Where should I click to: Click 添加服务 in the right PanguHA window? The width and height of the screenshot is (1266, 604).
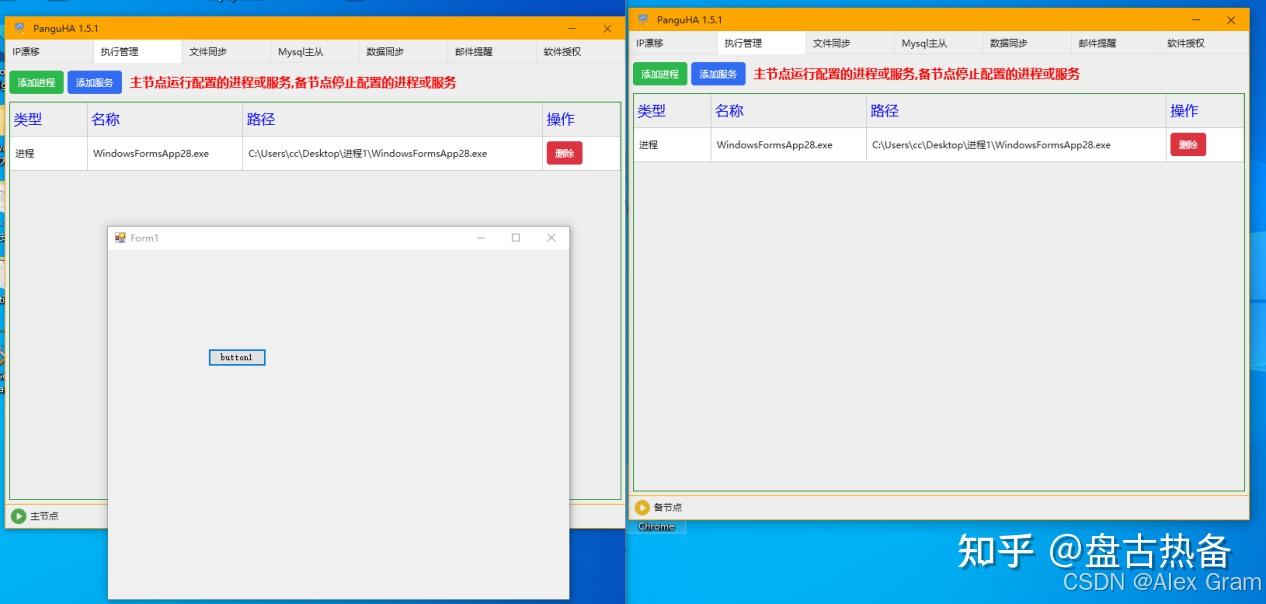[718, 74]
